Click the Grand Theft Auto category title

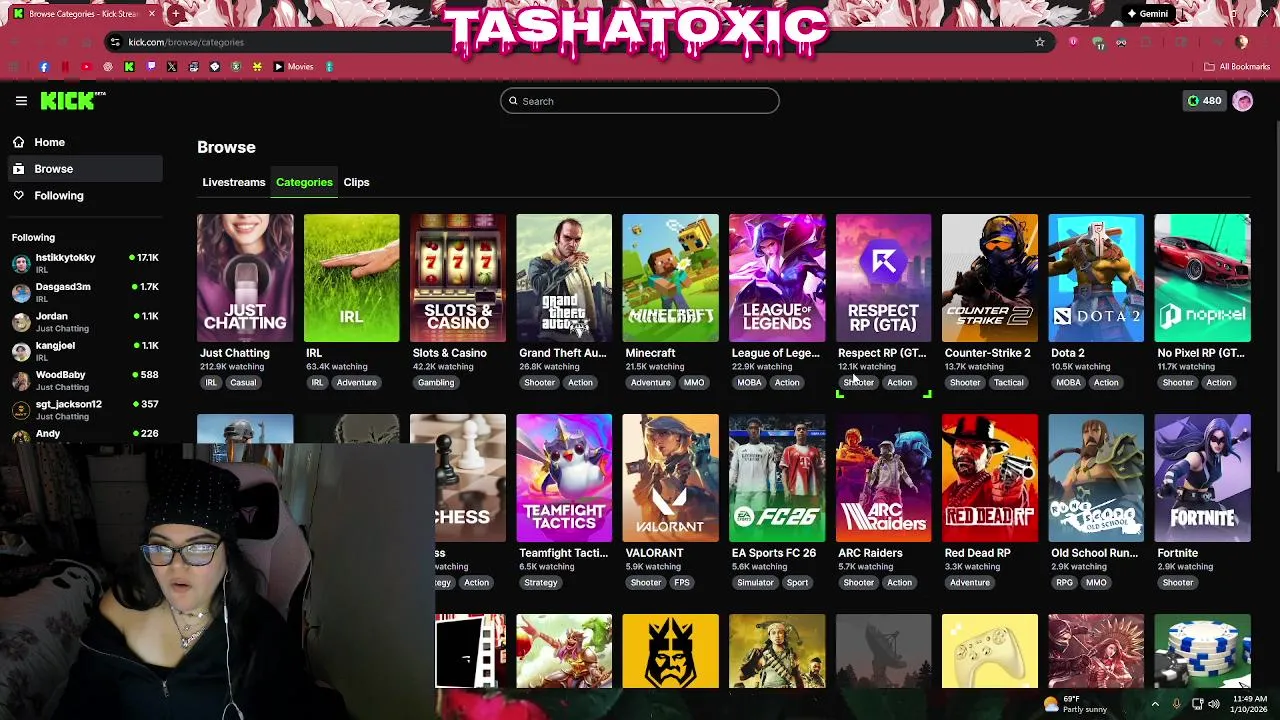click(563, 353)
